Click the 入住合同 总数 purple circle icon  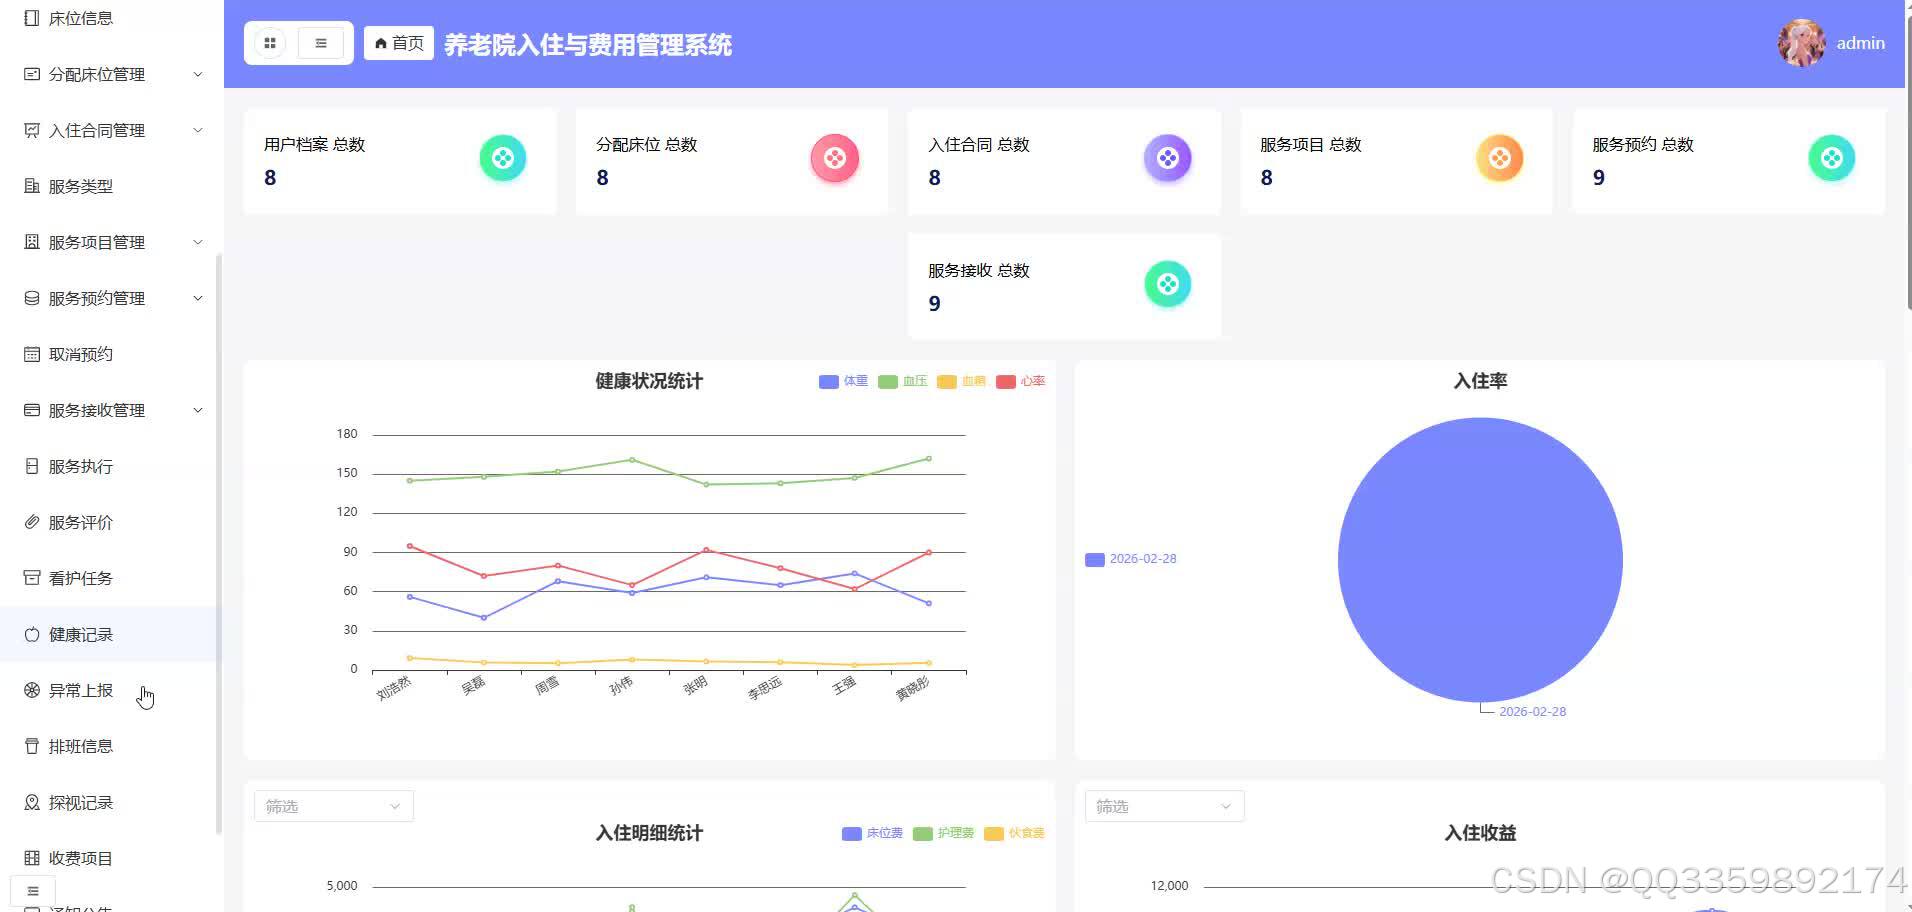[1167, 158]
